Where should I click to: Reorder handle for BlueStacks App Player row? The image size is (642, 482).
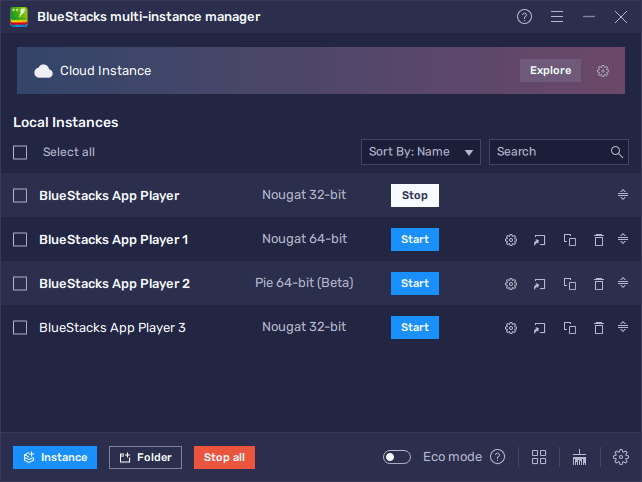(x=623, y=195)
